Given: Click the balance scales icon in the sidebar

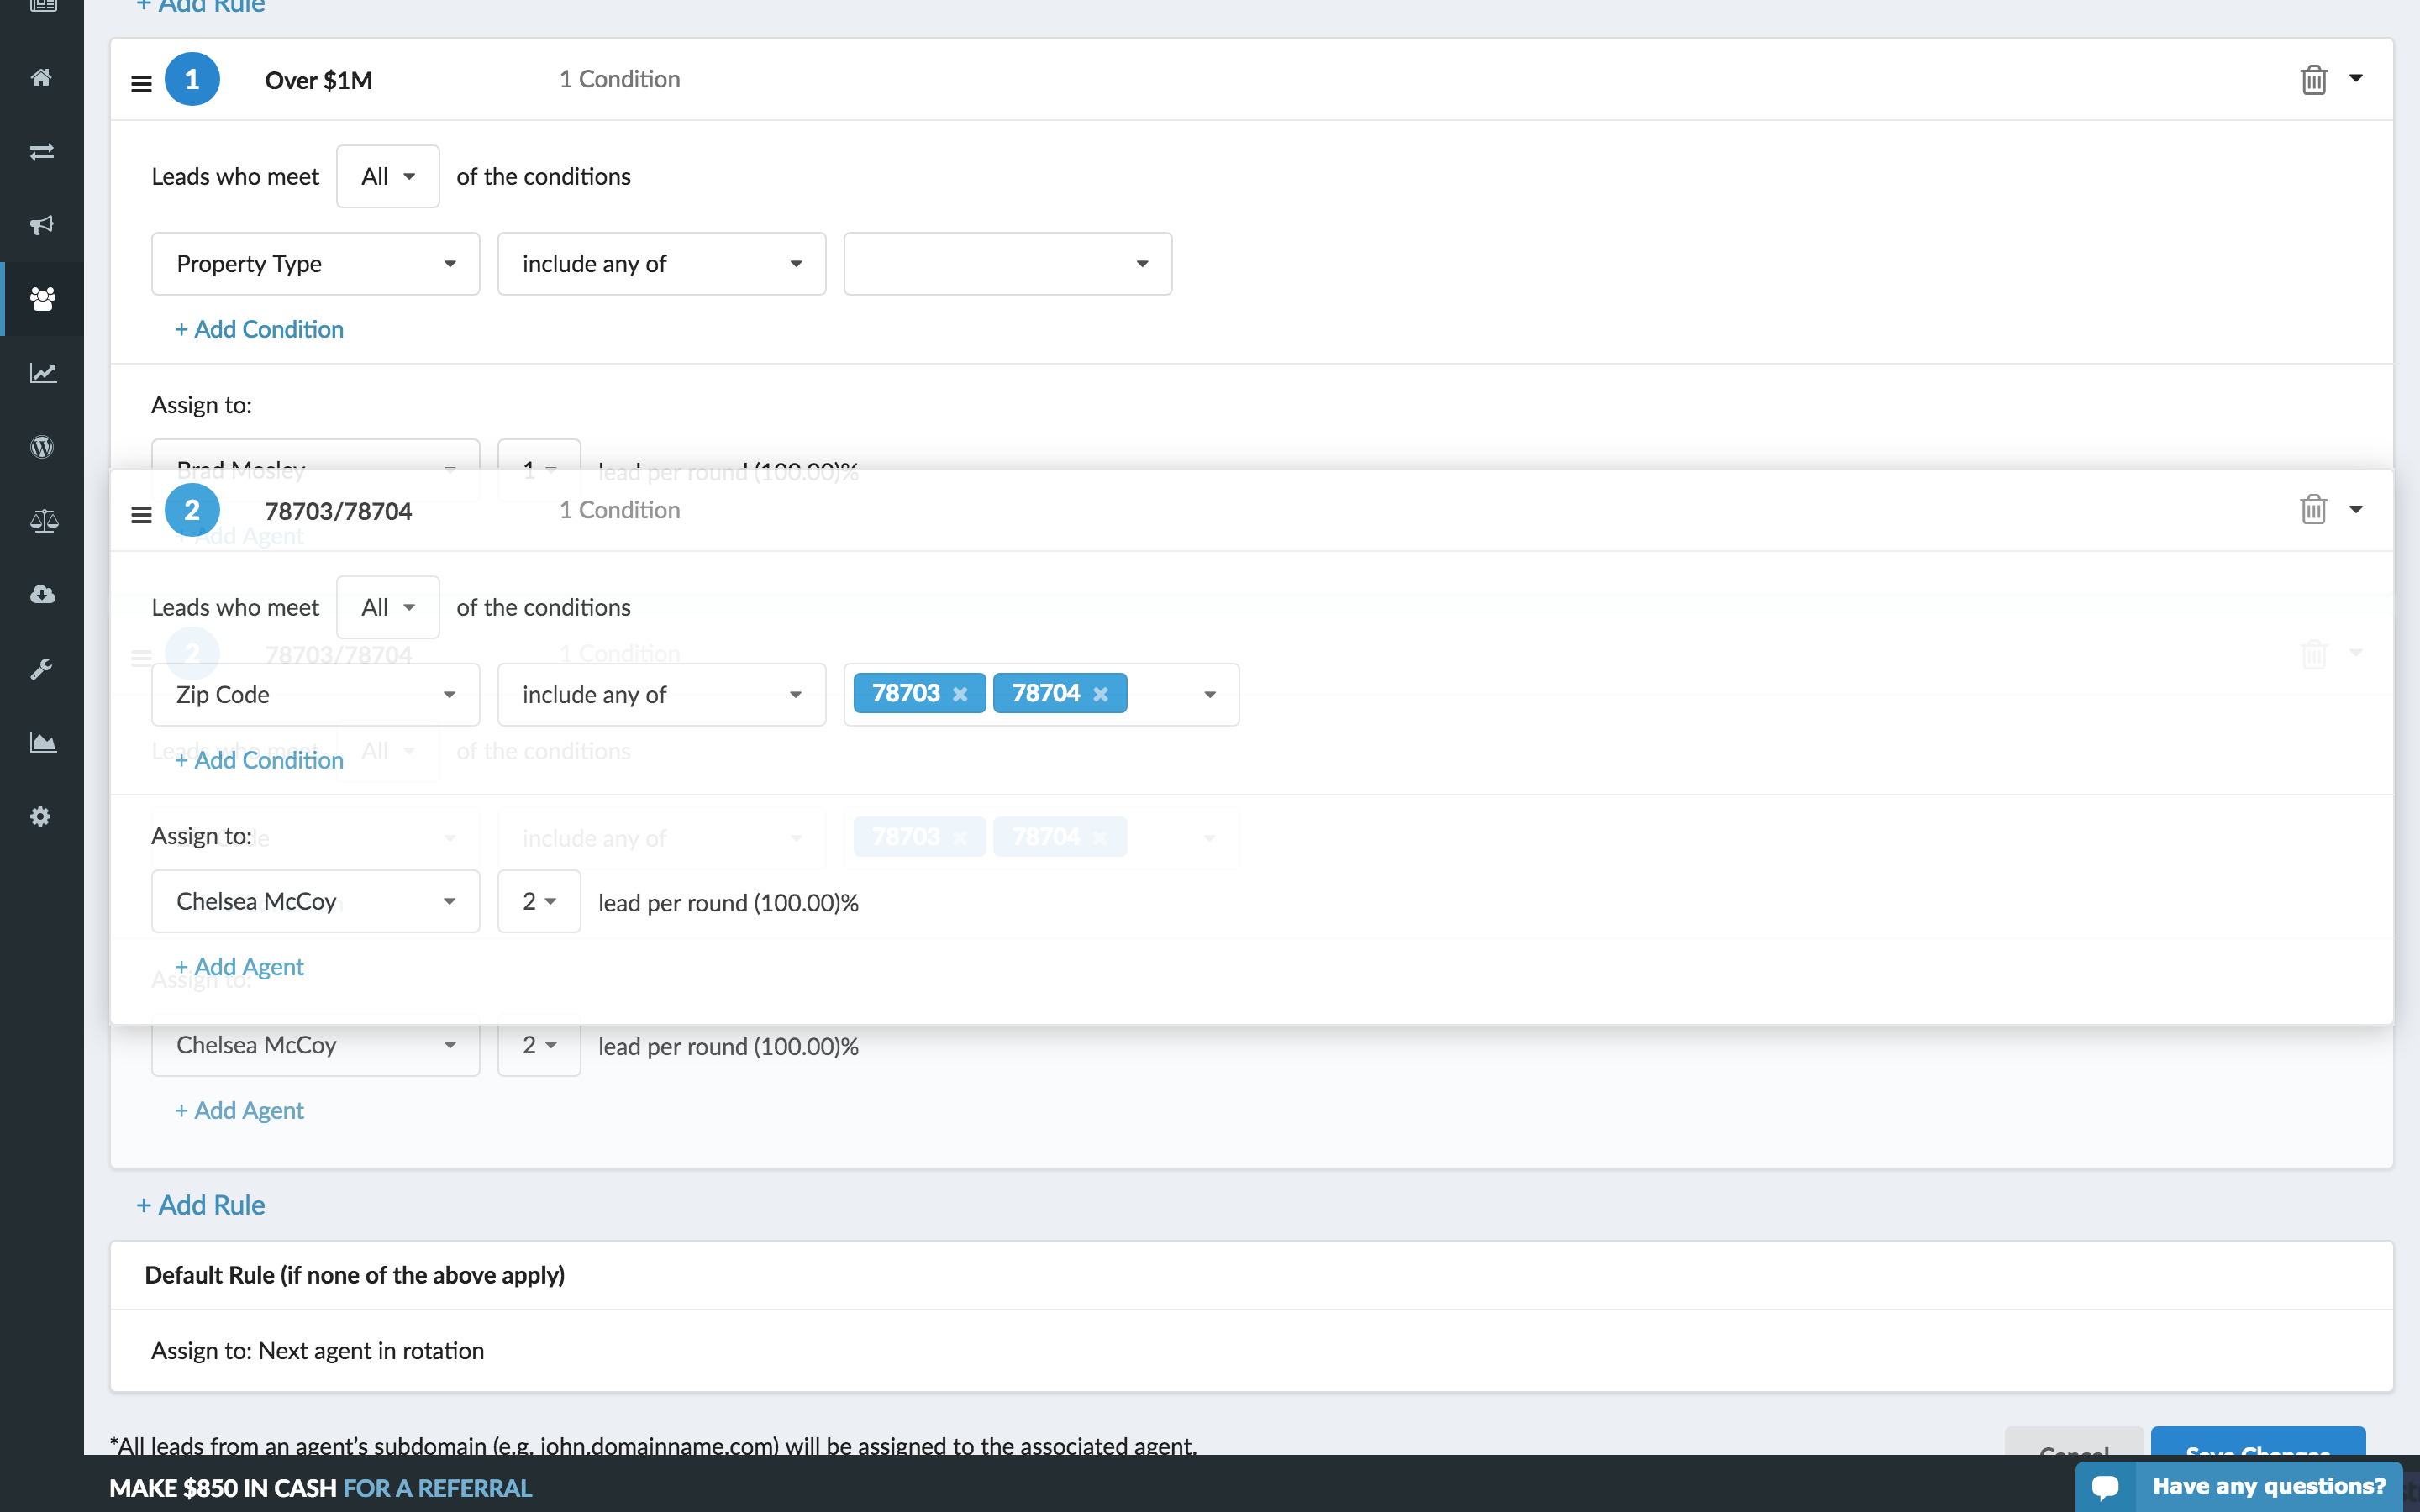Looking at the screenshot, I should (x=43, y=521).
